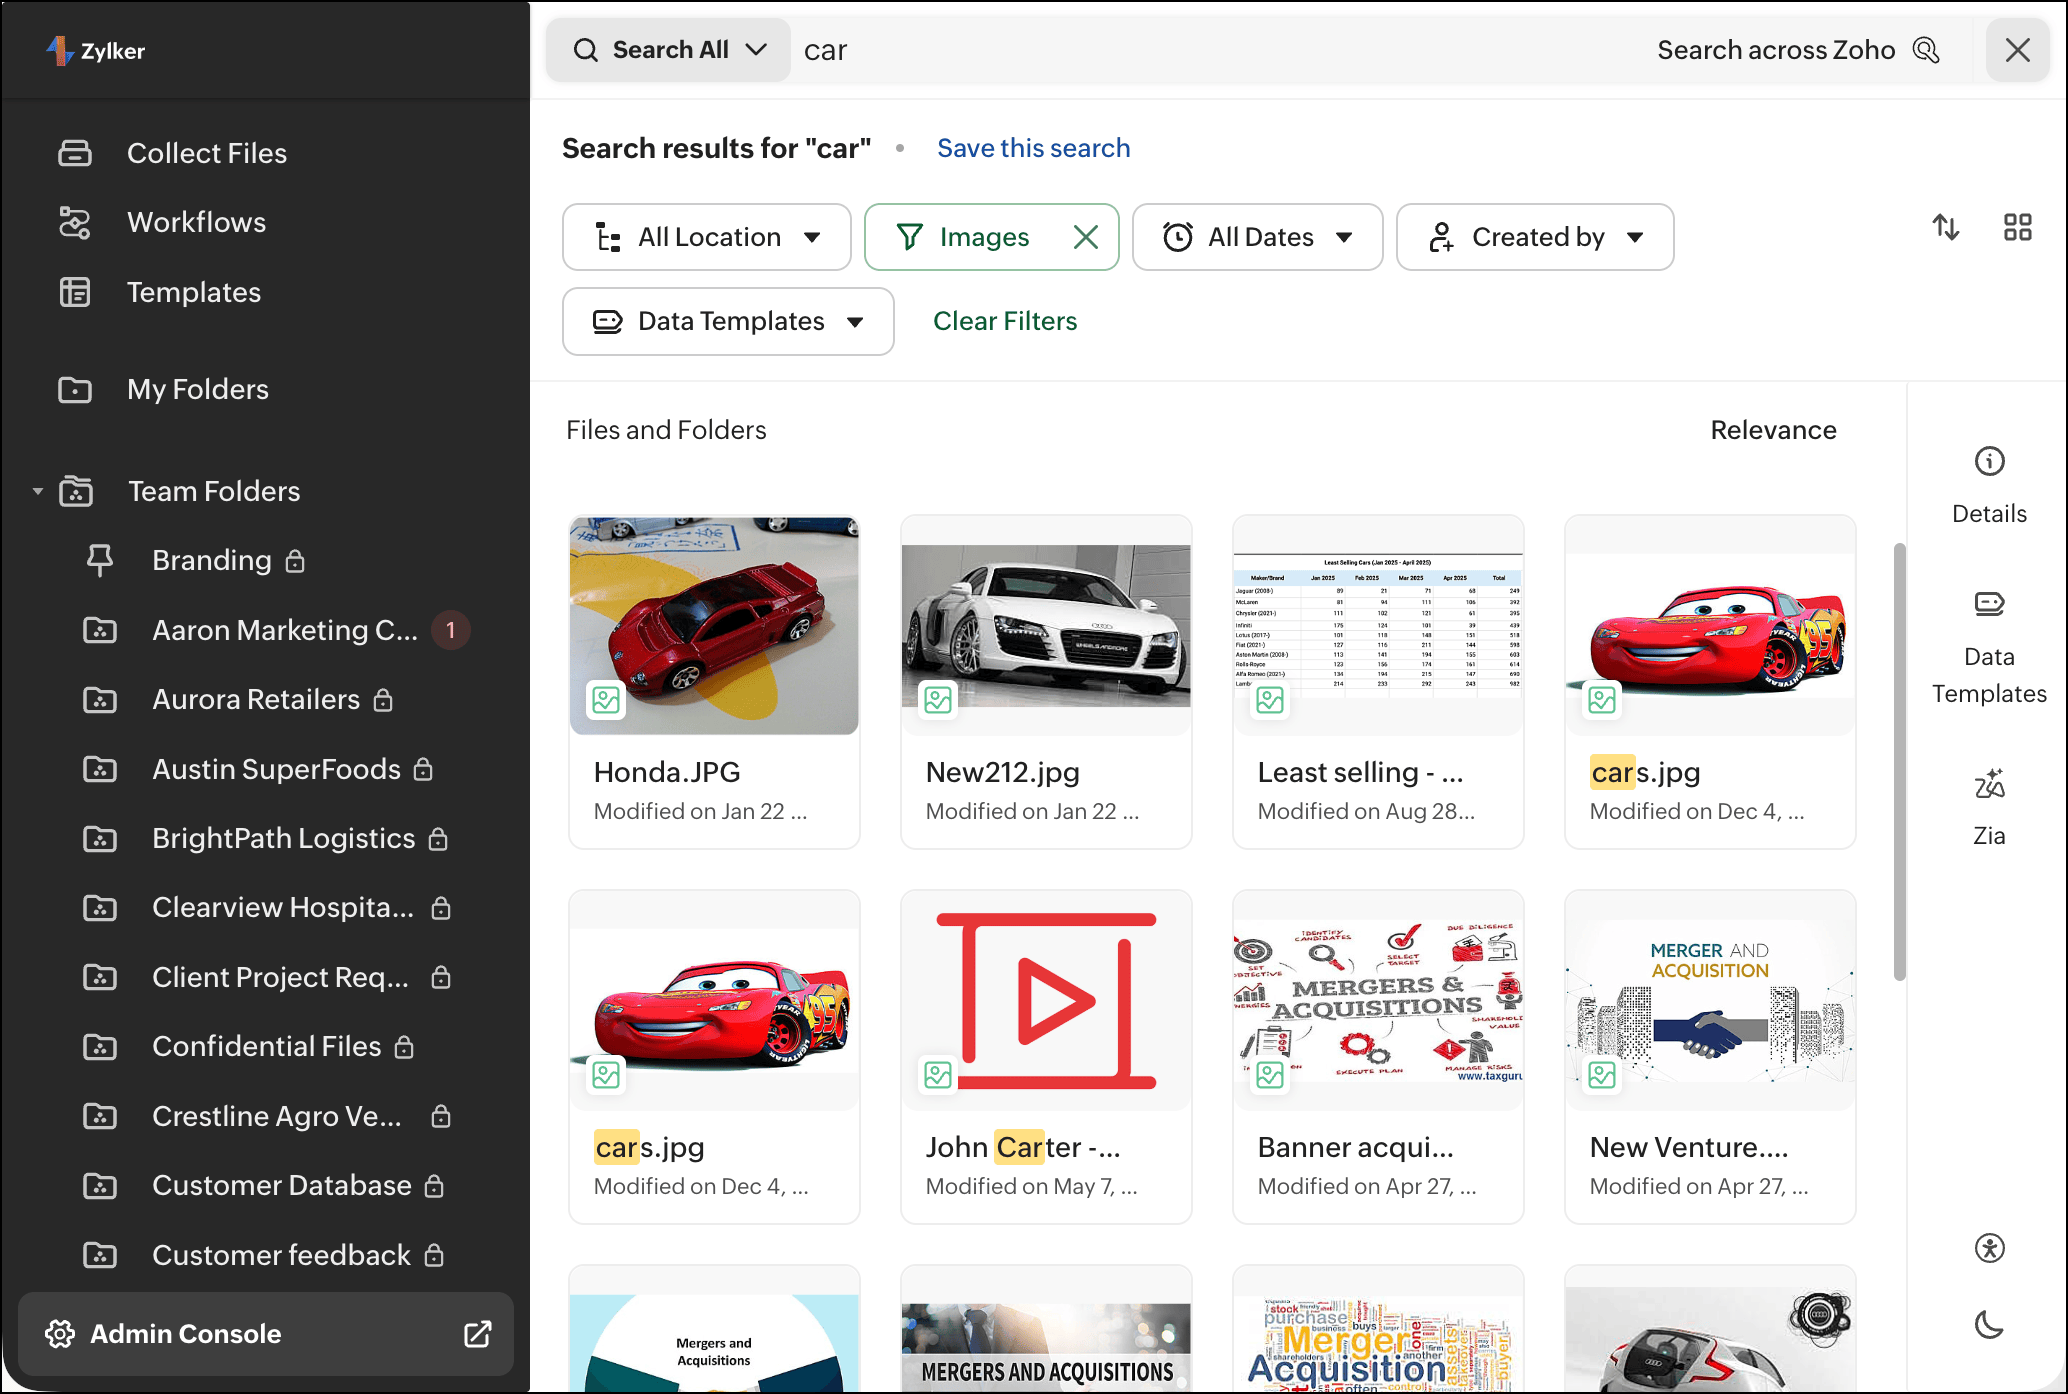This screenshot has width=2068, height=1394.
Task: Click the image type icon on New212.jpg
Action: (x=938, y=700)
